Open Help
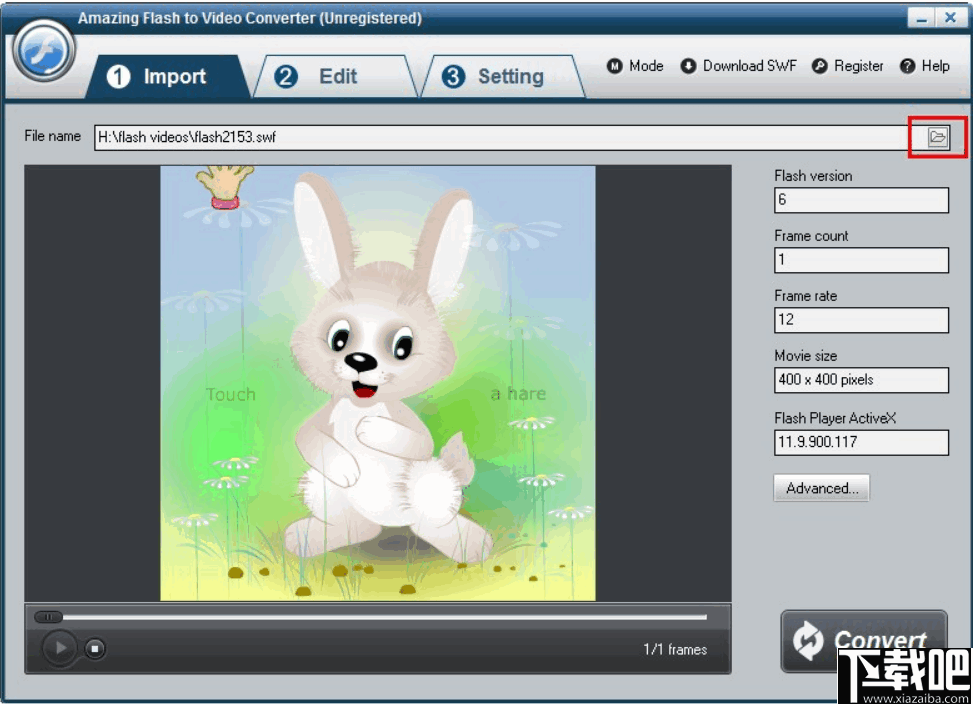This screenshot has height=704, width=973. pyautogui.click(x=926, y=66)
